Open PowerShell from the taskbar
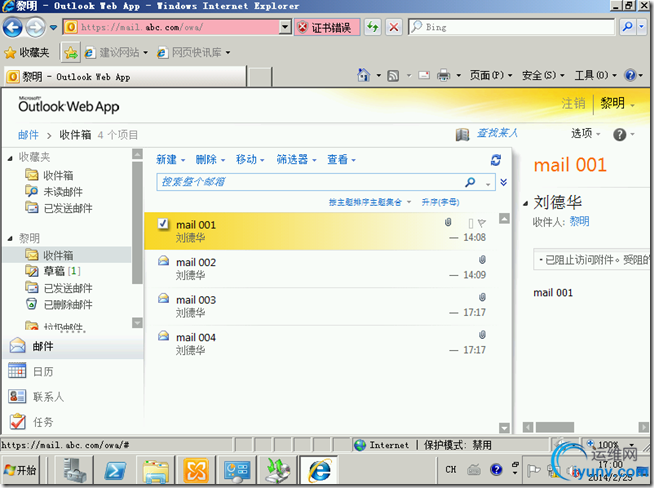The image size is (654, 488). click(x=115, y=470)
